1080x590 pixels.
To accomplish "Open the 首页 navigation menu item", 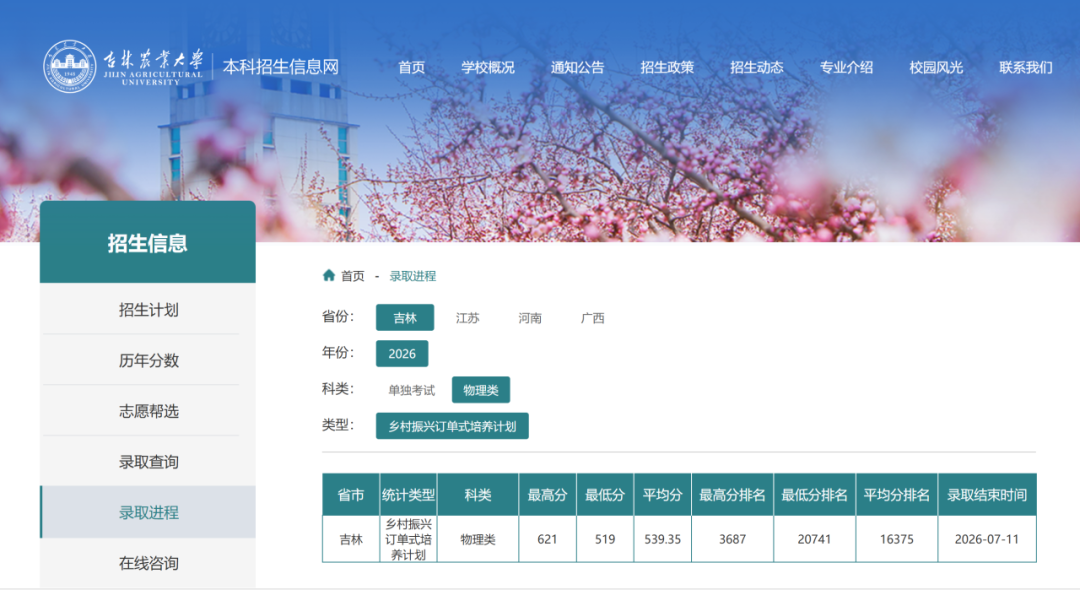I will 411,67.
